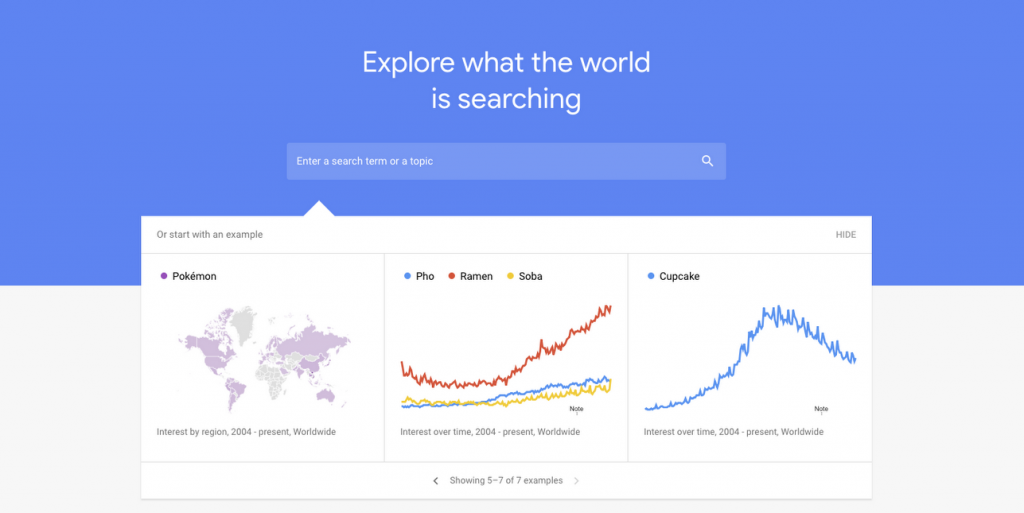Click the Cupcake example title
Screen dimensions: 1024x513
[679, 276]
